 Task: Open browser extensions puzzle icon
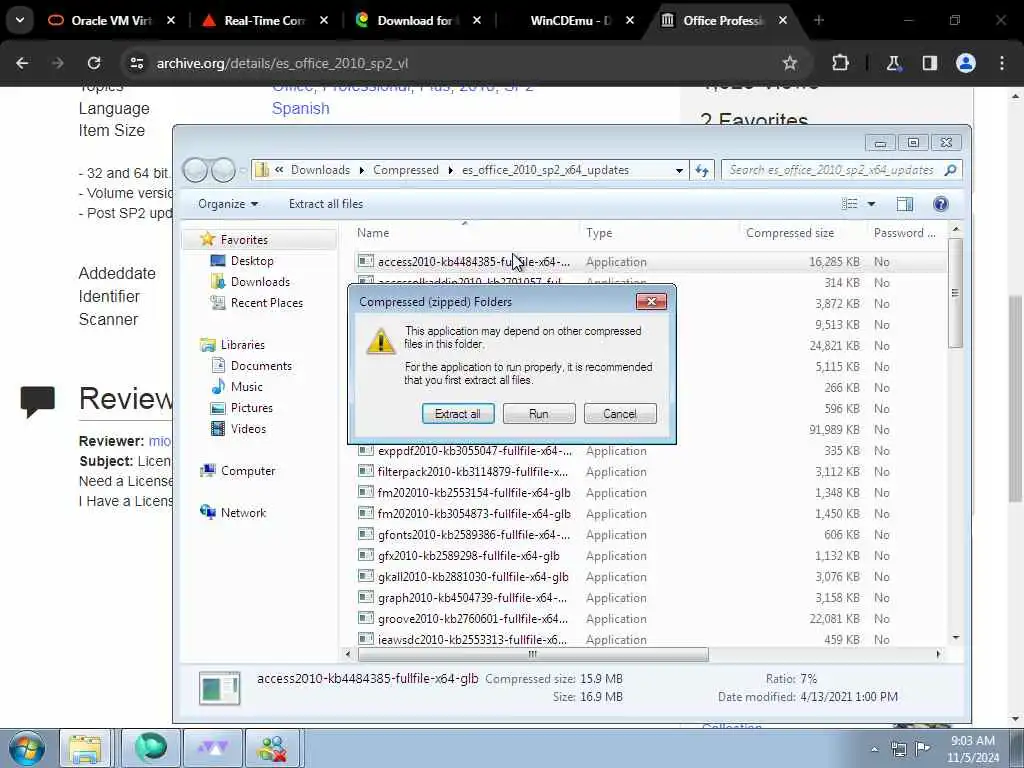tap(840, 63)
